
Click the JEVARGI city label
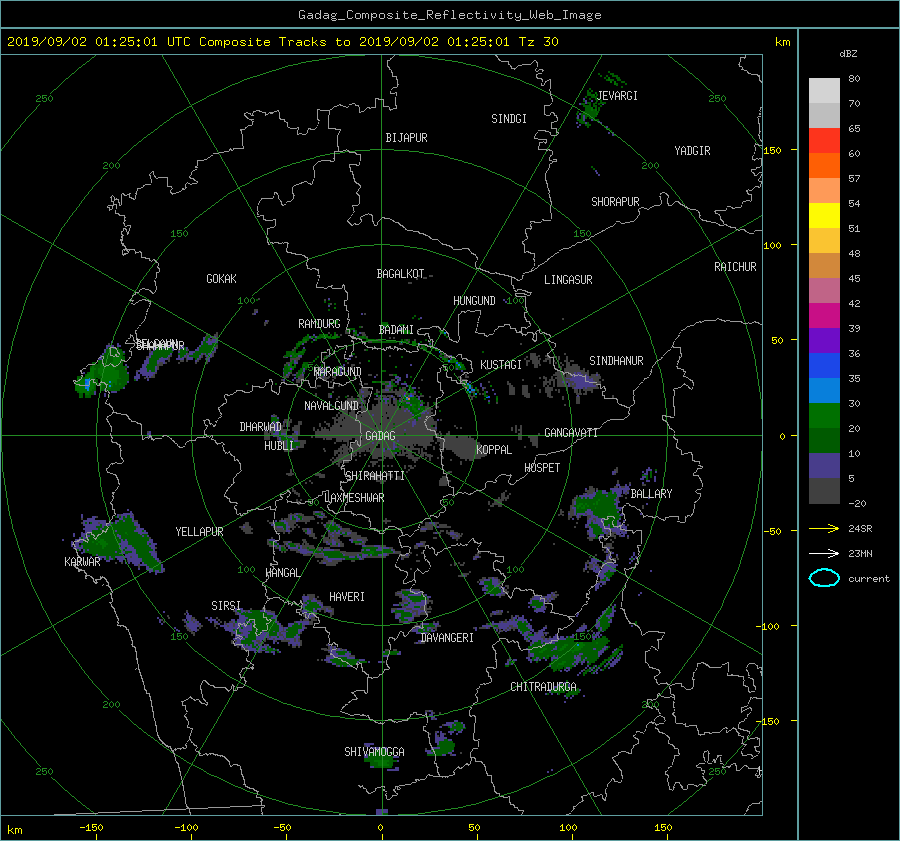coord(617,96)
